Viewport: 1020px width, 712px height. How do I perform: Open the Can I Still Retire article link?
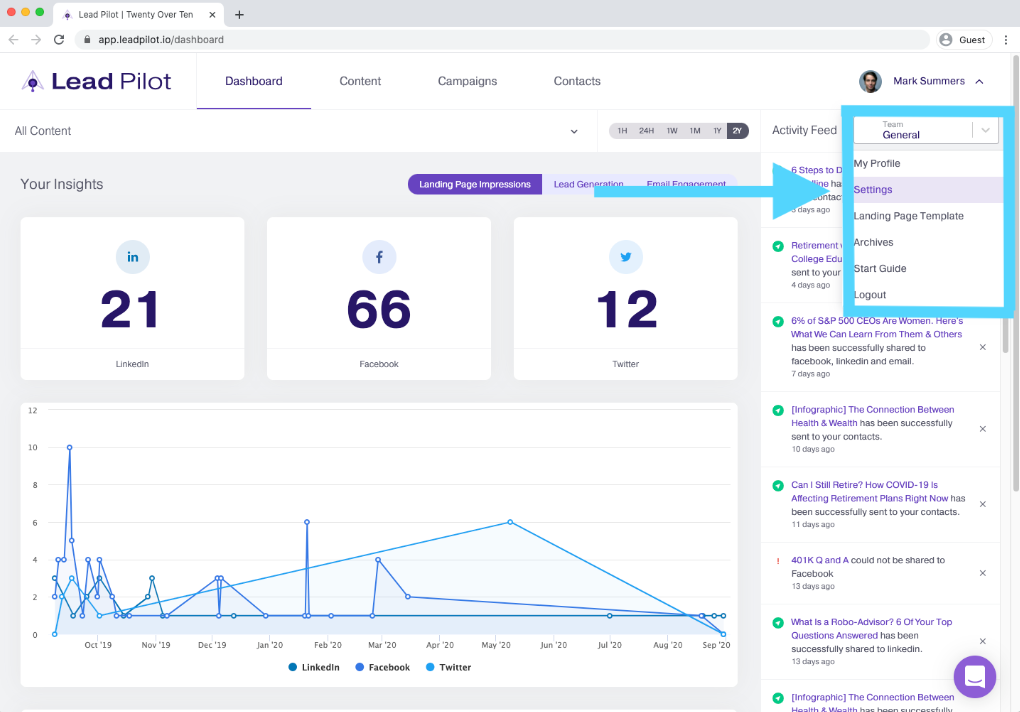pos(869,492)
